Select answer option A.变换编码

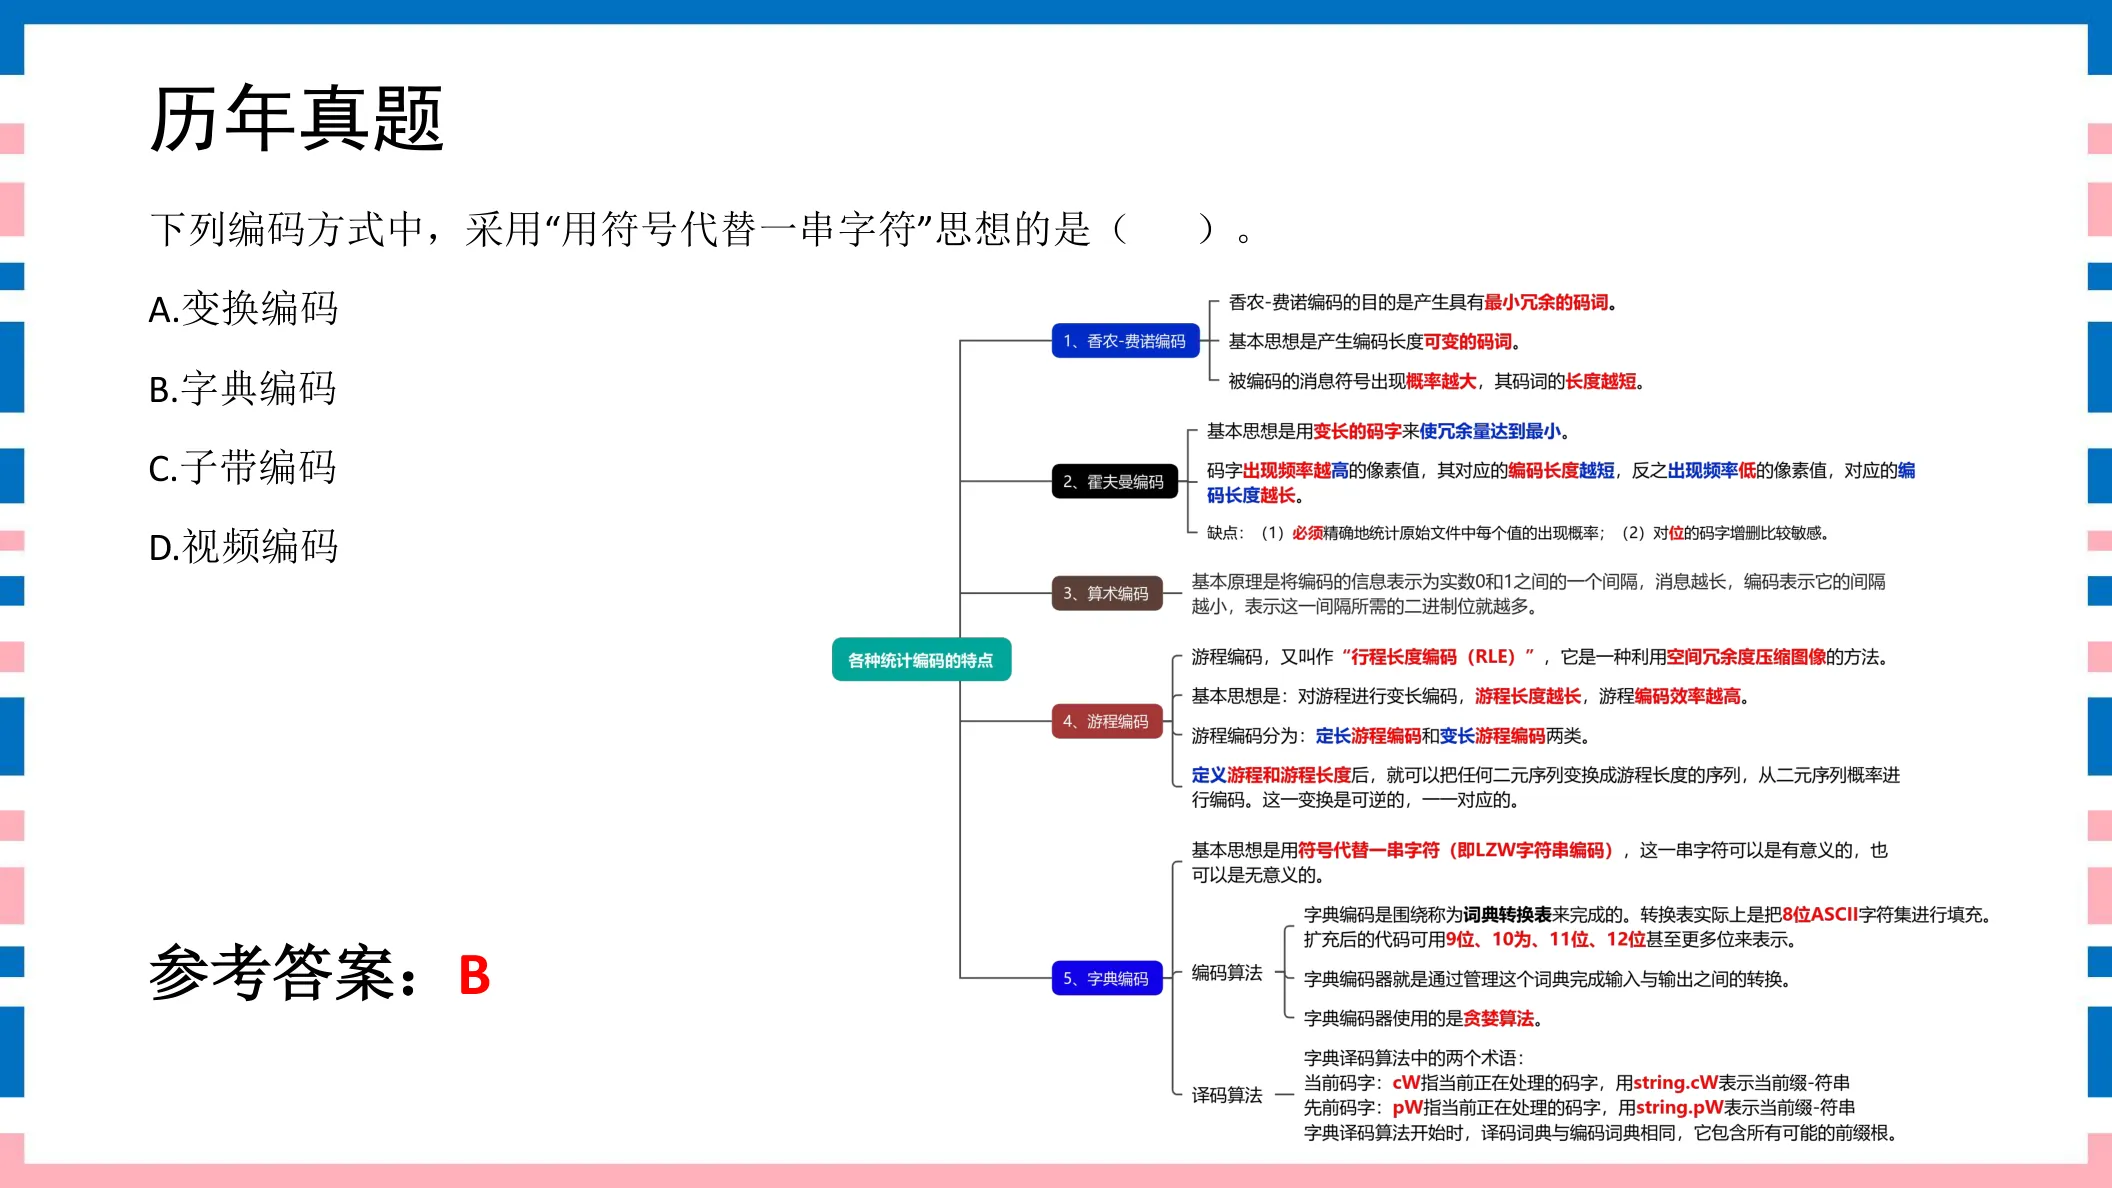(243, 309)
